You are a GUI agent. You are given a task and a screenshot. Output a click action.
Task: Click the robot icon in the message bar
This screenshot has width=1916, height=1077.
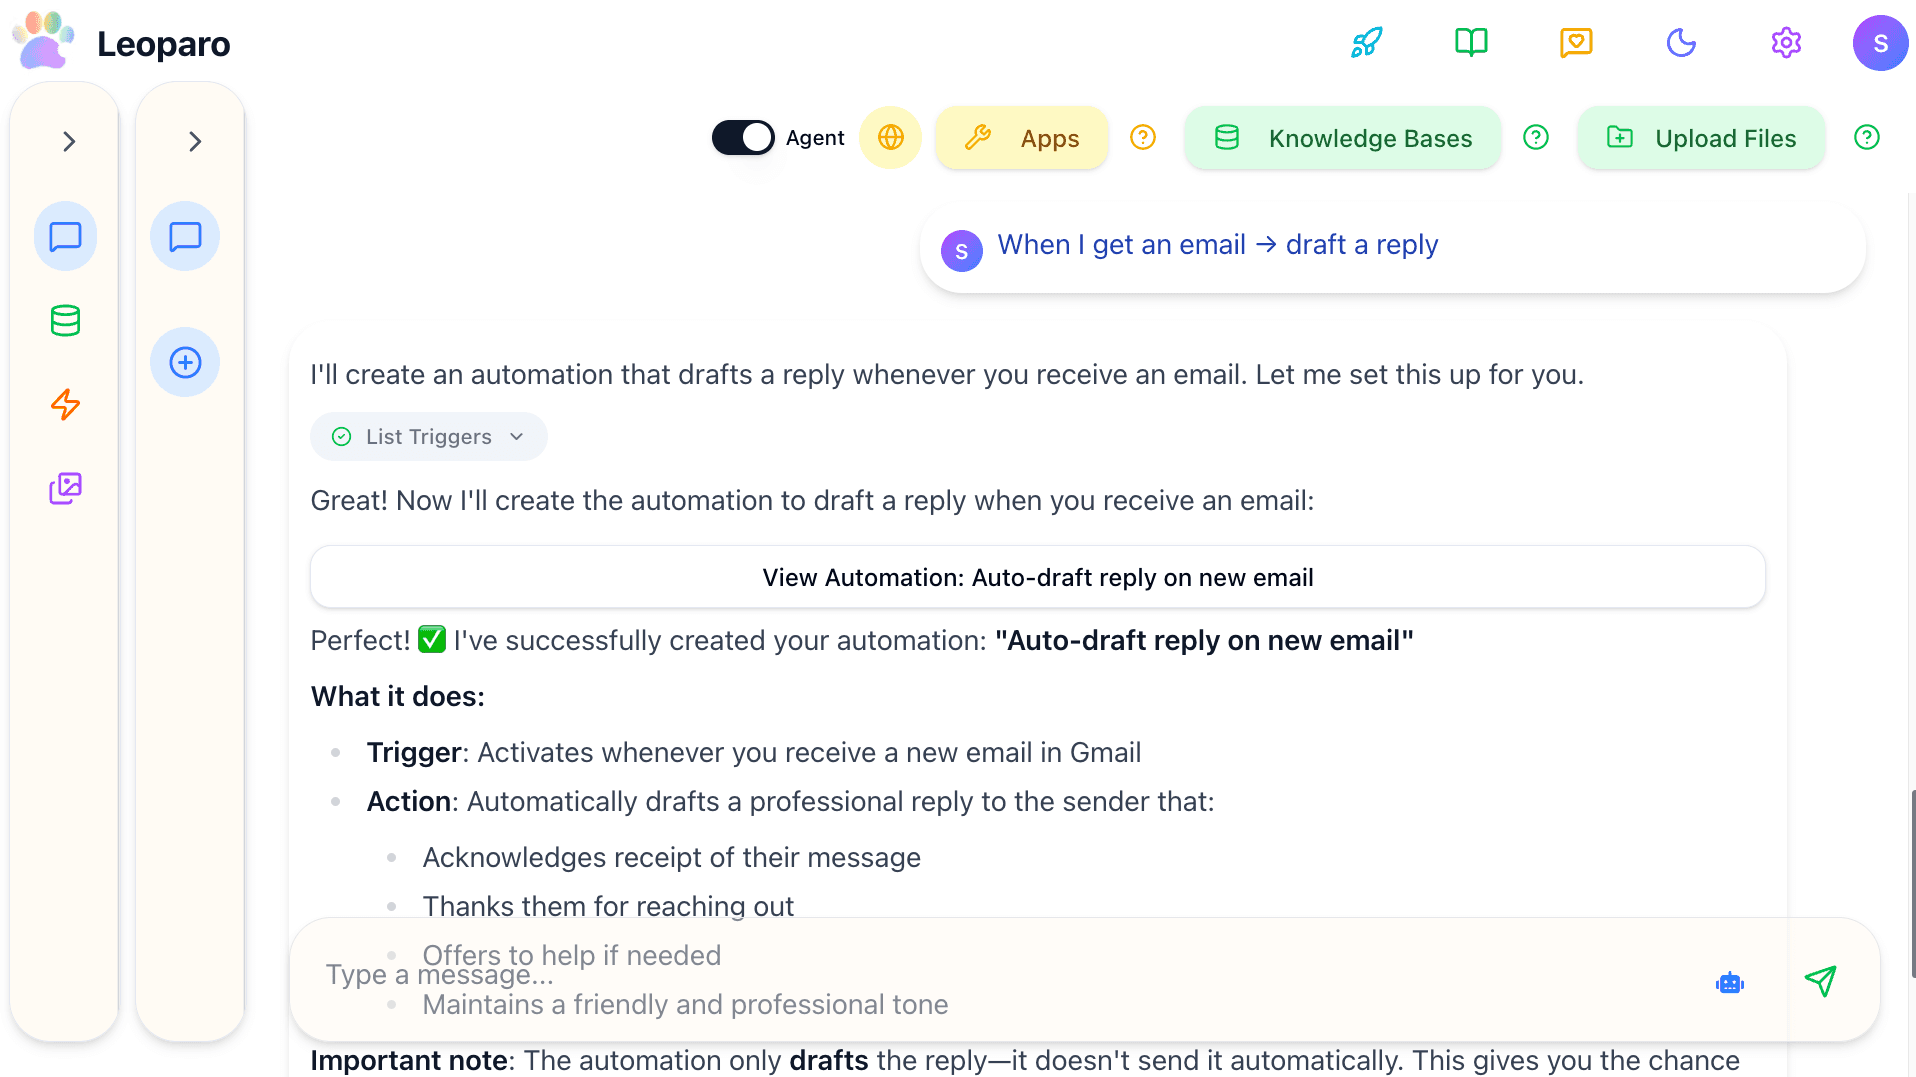click(x=1729, y=982)
